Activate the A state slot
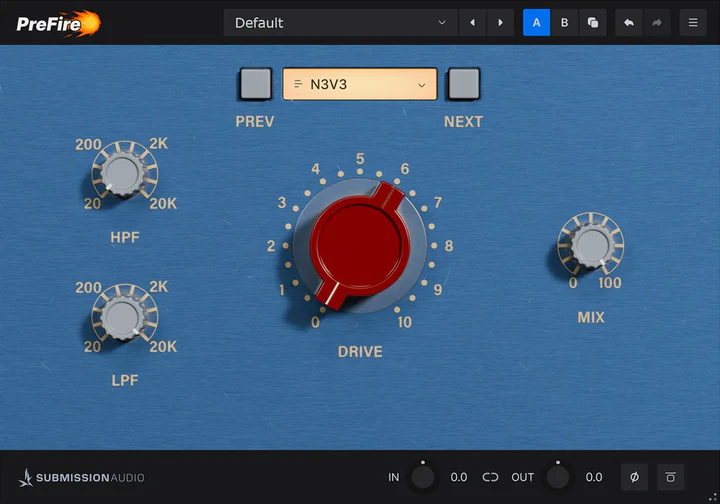Viewport: 720px width, 504px height. (536, 22)
